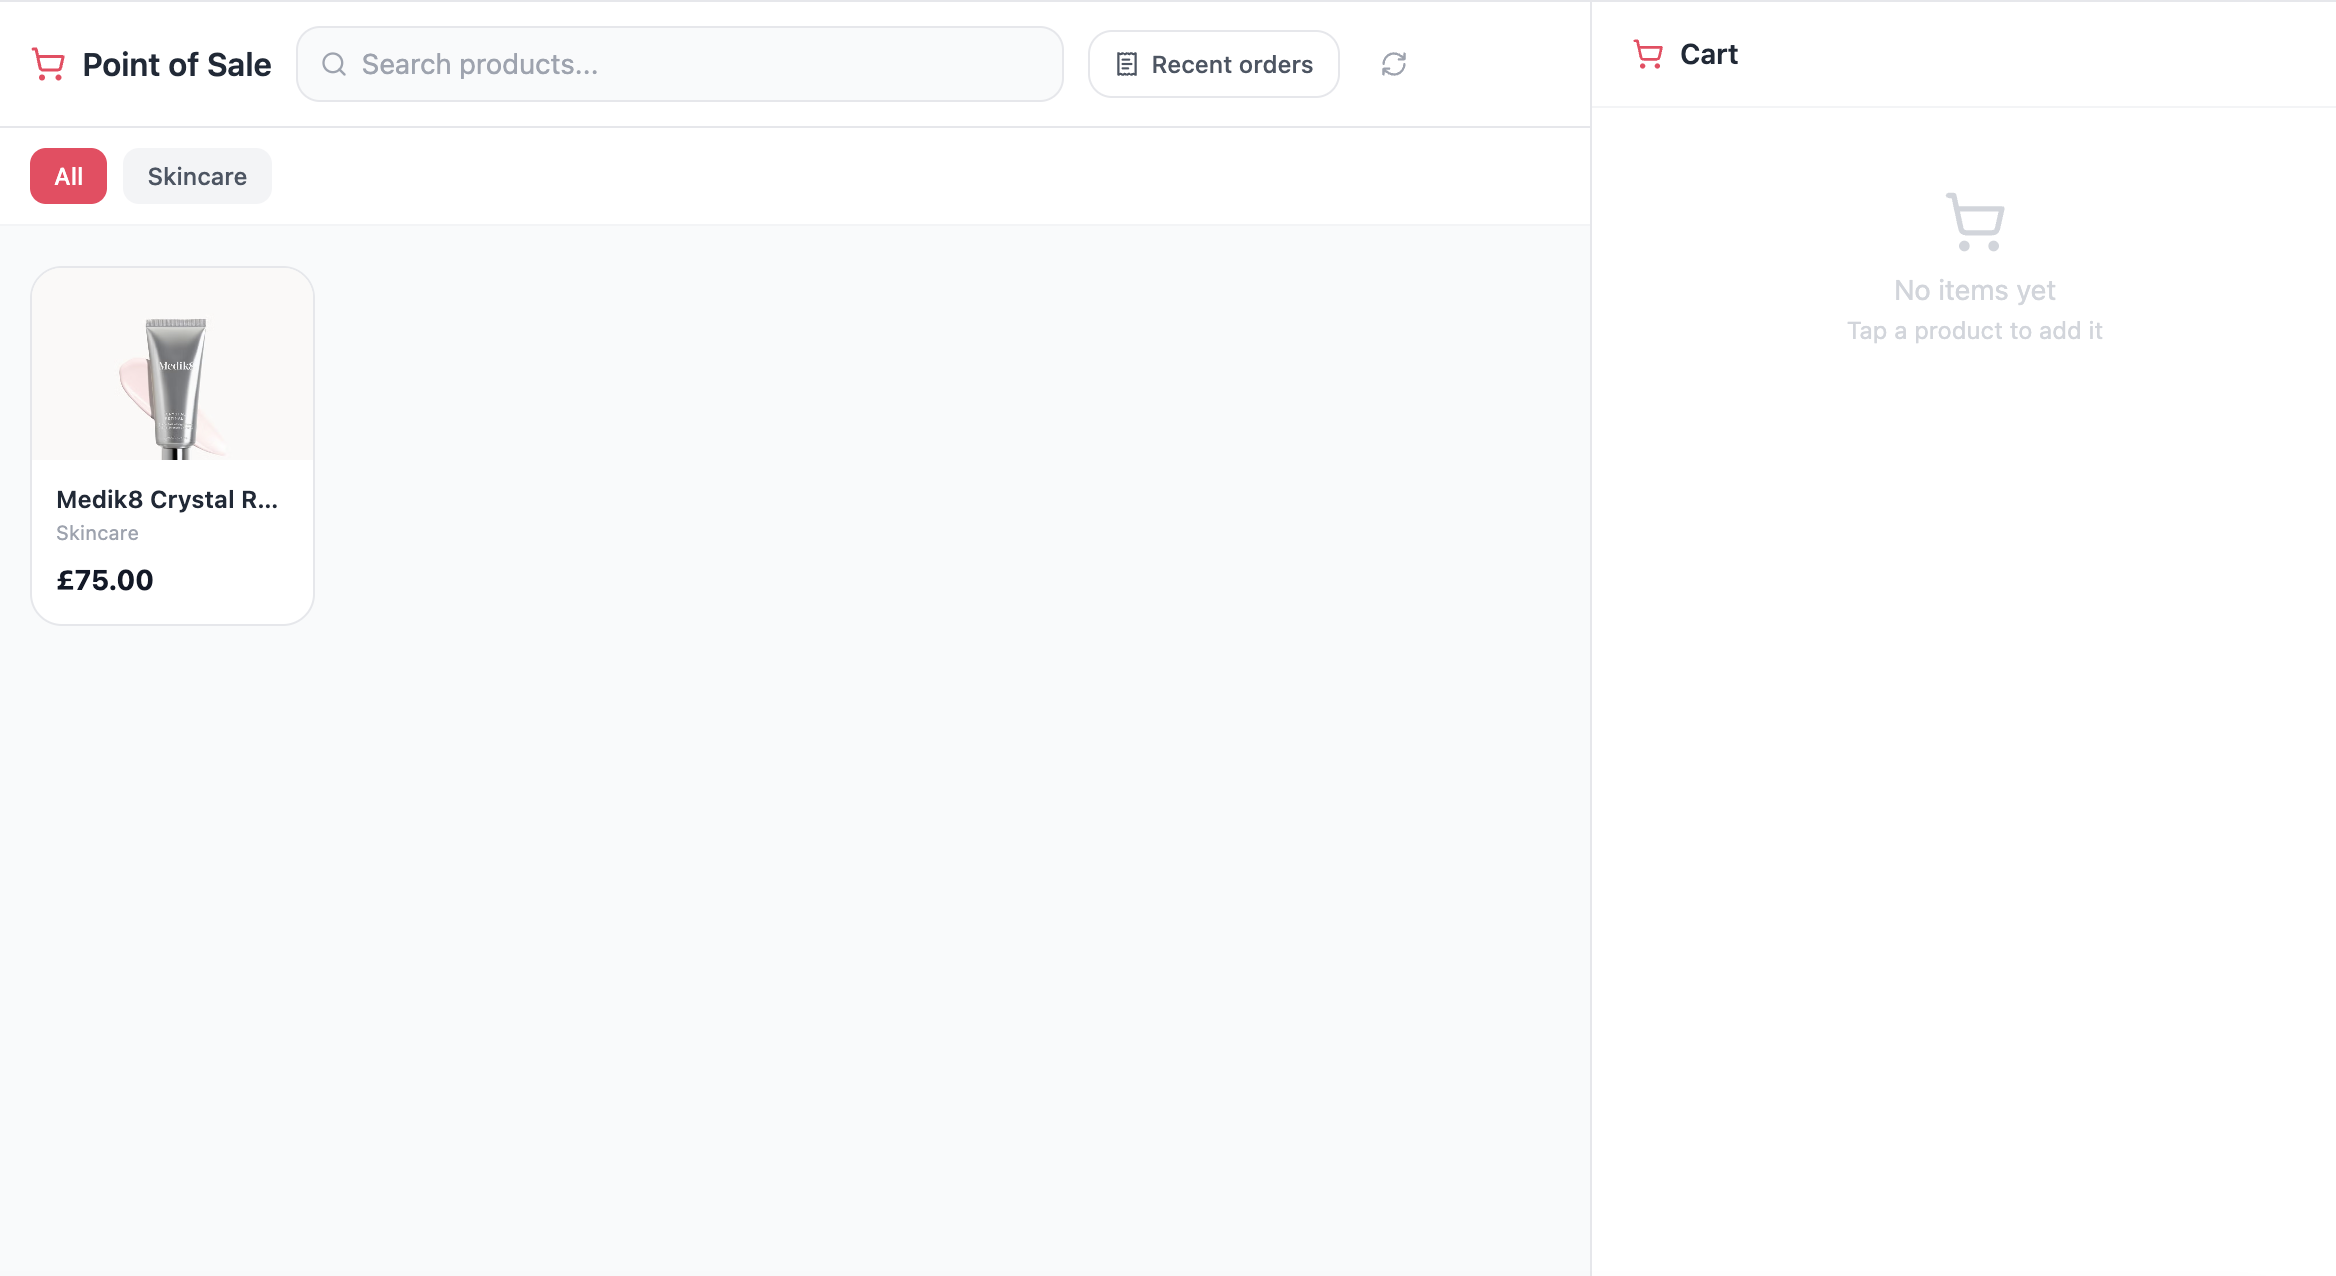Click 'Tap a product to add it' hint
Screen dimensions: 2336x1276
click(1975, 331)
